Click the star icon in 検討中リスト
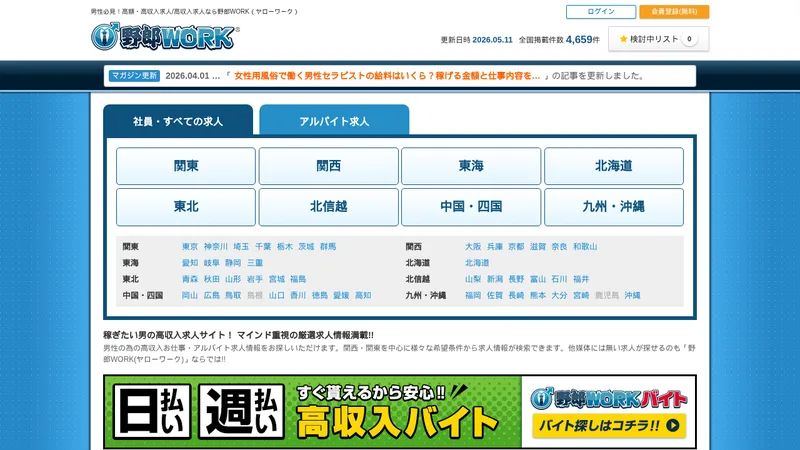Image resolution: width=800 pixels, height=450 pixels. 623,39
